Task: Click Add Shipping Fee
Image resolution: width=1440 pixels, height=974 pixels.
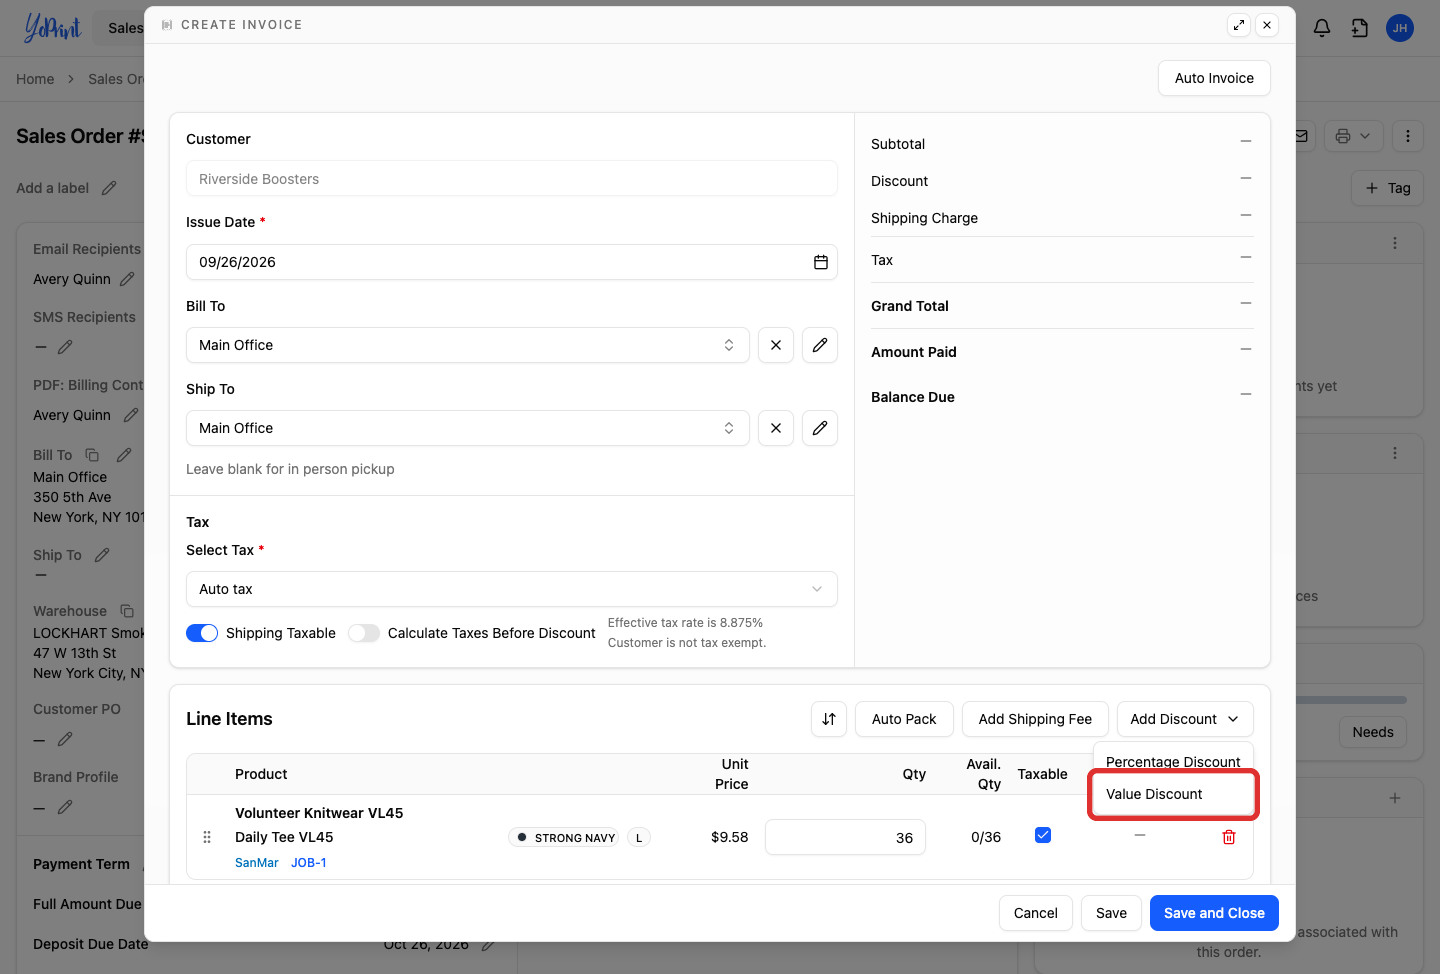Action: pos(1035,719)
